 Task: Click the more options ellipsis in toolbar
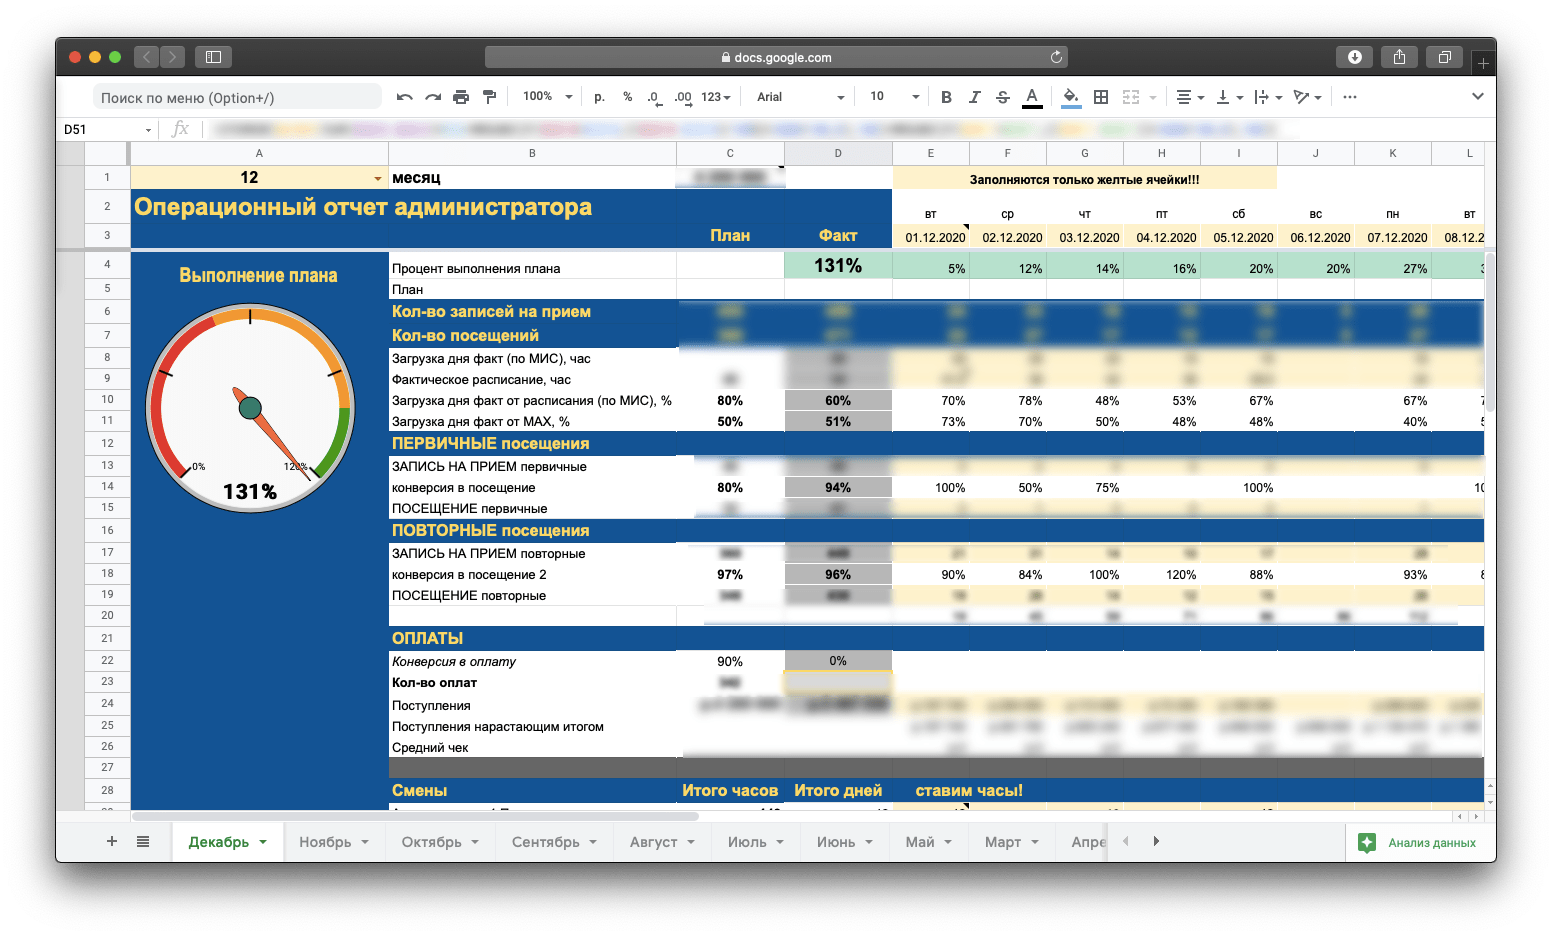(1350, 97)
